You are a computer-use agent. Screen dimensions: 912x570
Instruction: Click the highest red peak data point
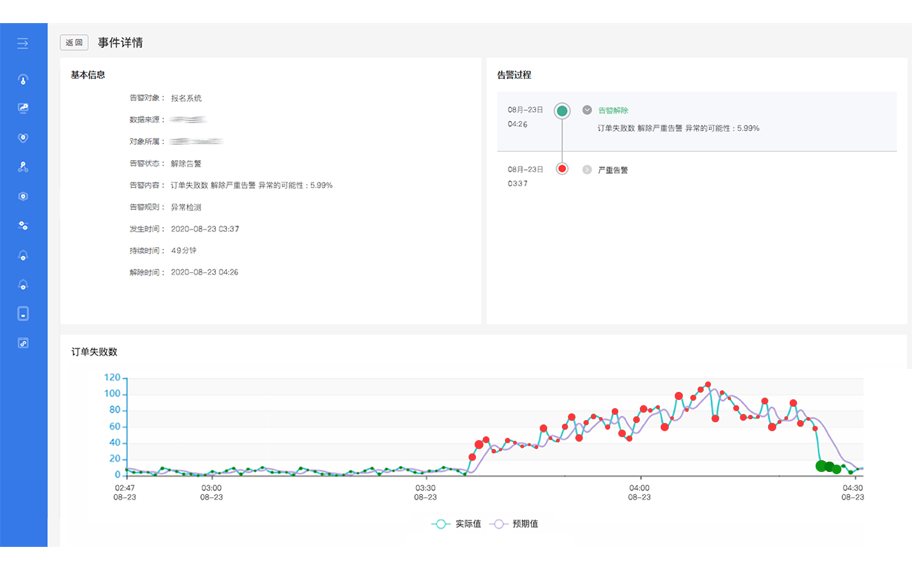708,385
